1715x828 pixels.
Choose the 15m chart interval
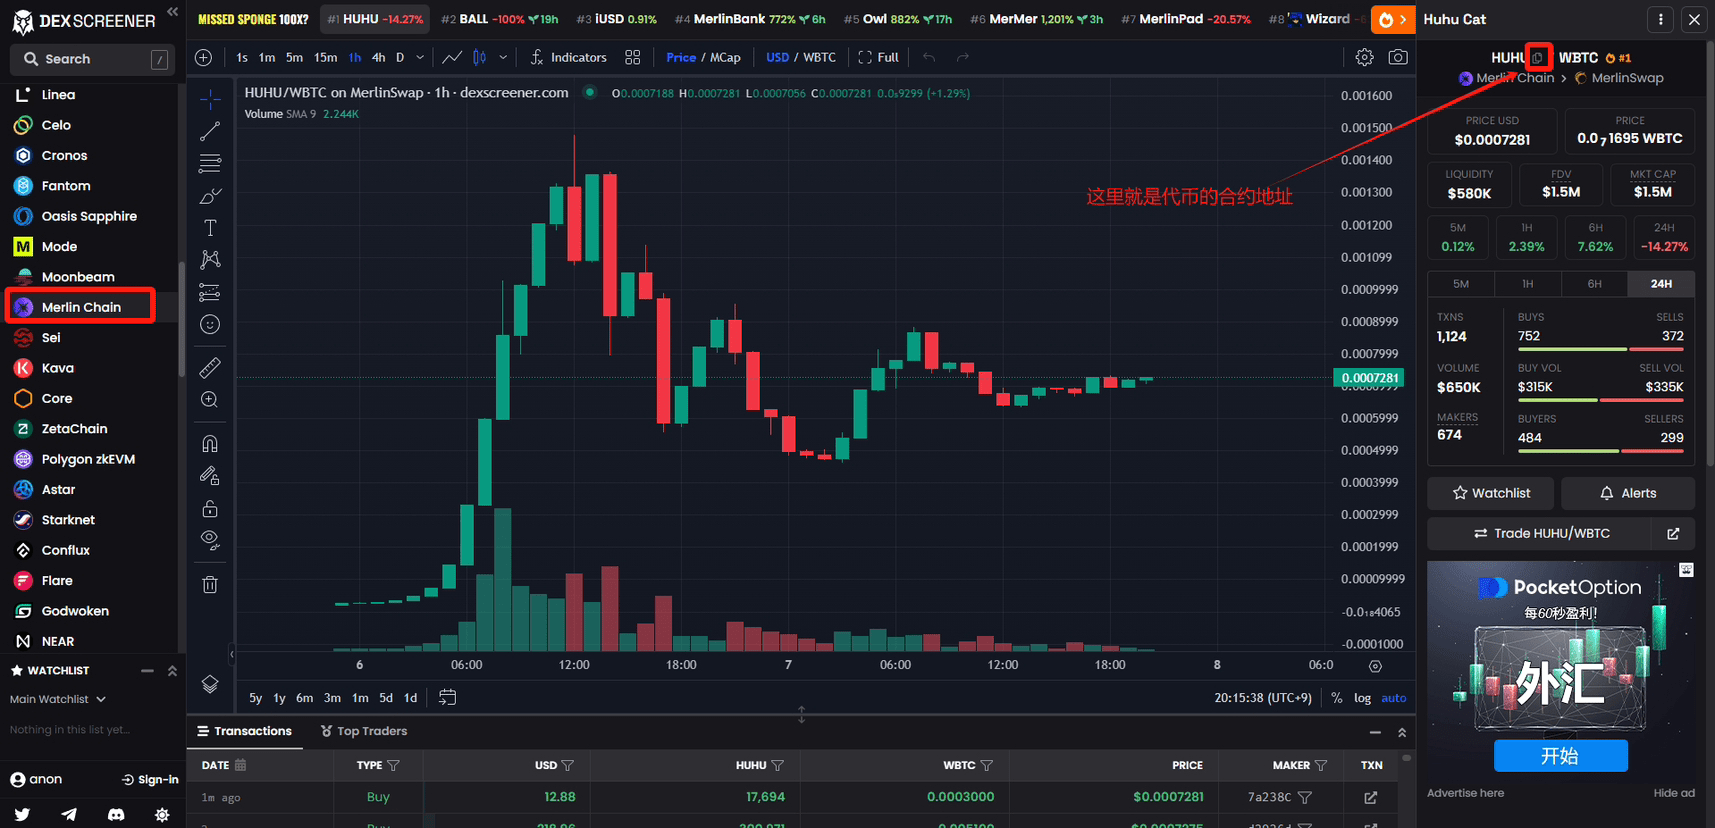pos(326,57)
